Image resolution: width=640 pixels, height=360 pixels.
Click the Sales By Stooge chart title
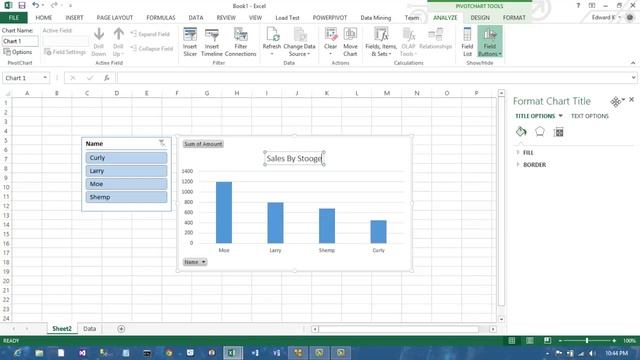click(x=294, y=158)
